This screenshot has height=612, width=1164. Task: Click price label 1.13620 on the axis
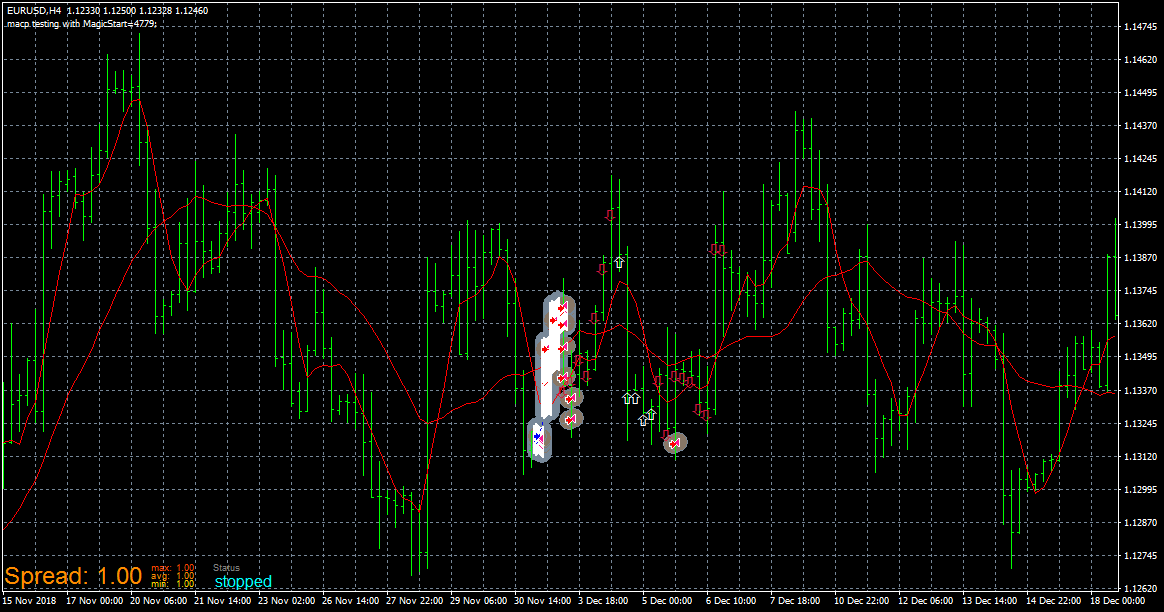pos(1140,324)
